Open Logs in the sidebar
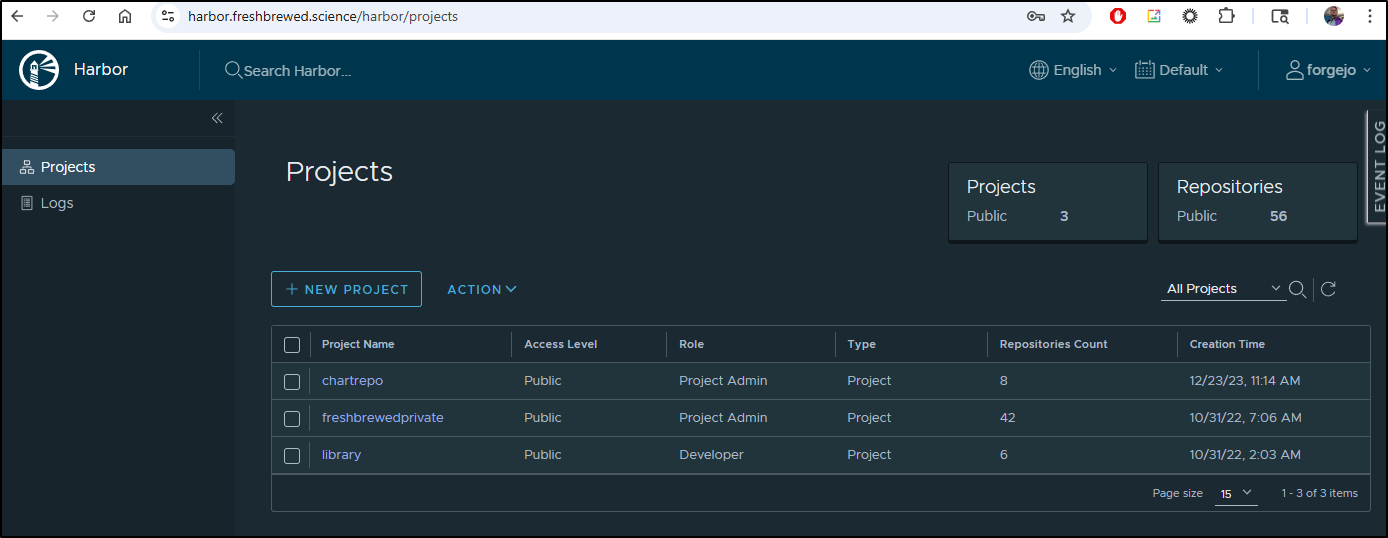1388x538 pixels. (57, 203)
